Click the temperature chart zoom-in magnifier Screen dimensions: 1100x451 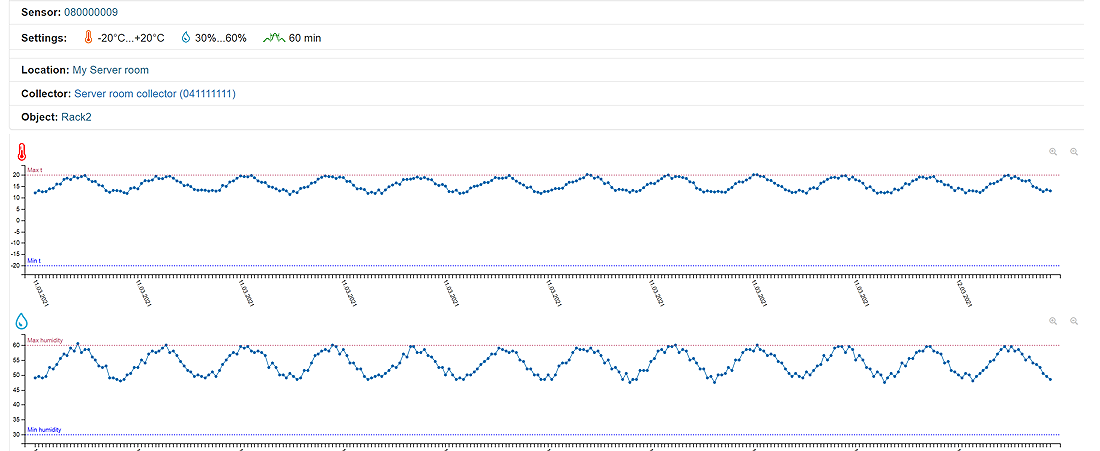pos(1053,152)
